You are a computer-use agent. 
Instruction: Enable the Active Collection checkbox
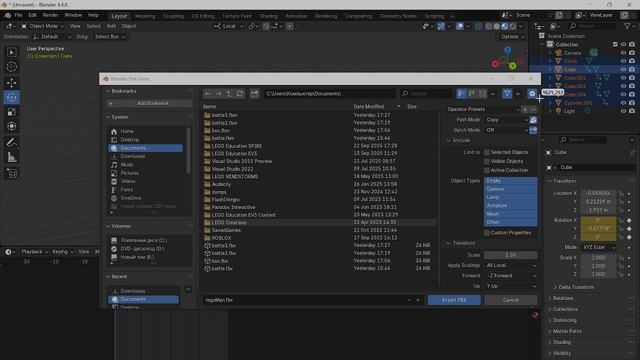point(487,170)
